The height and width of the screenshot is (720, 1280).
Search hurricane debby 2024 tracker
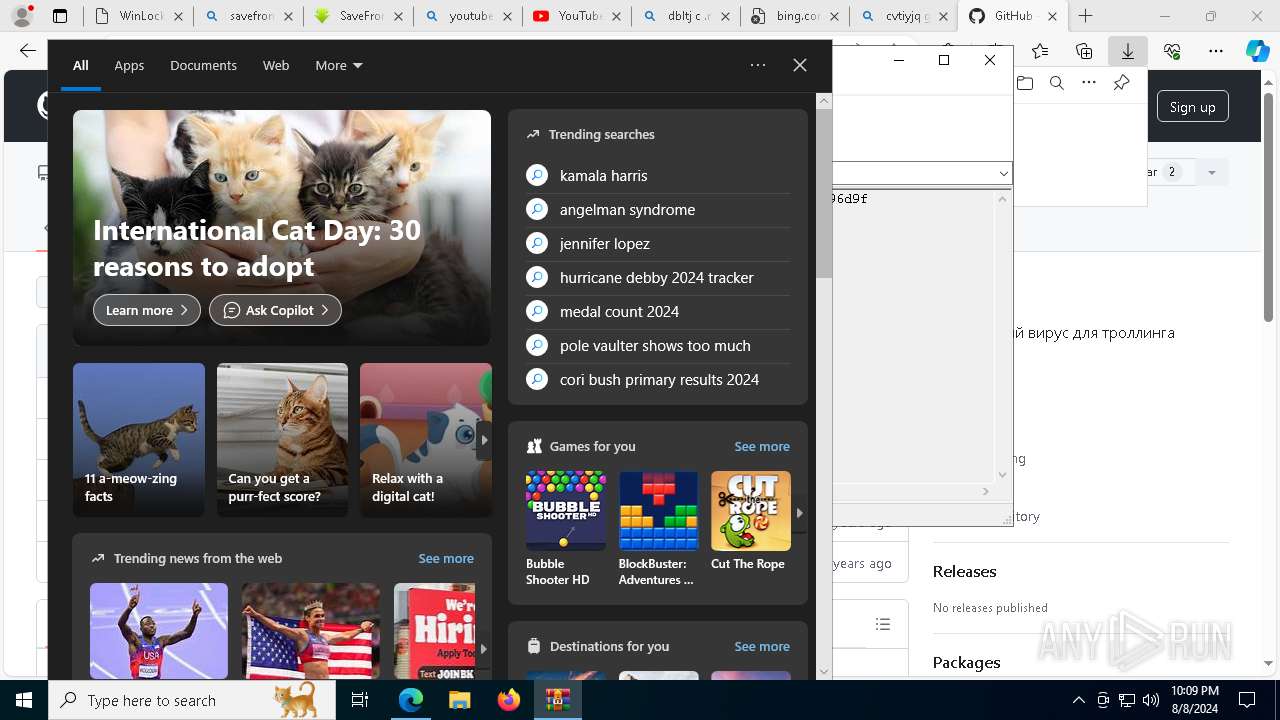click(658, 277)
